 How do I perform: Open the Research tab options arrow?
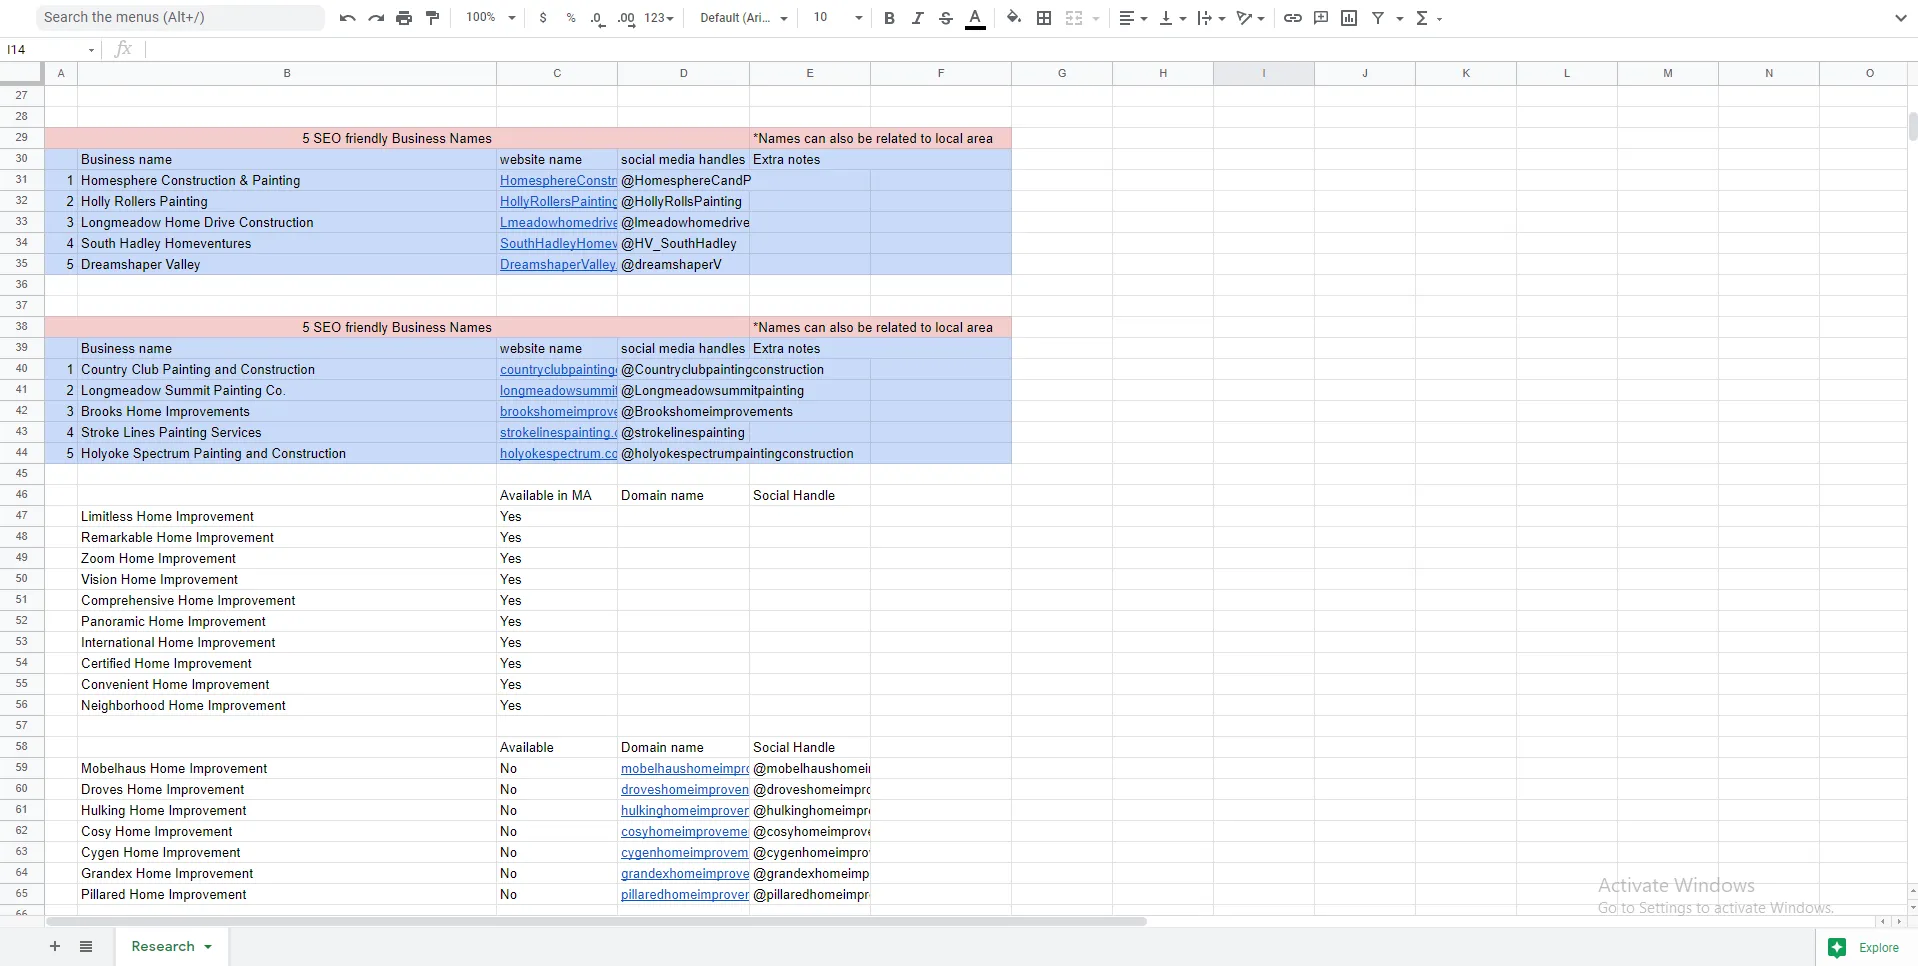pyautogui.click(x=208, y=947)
